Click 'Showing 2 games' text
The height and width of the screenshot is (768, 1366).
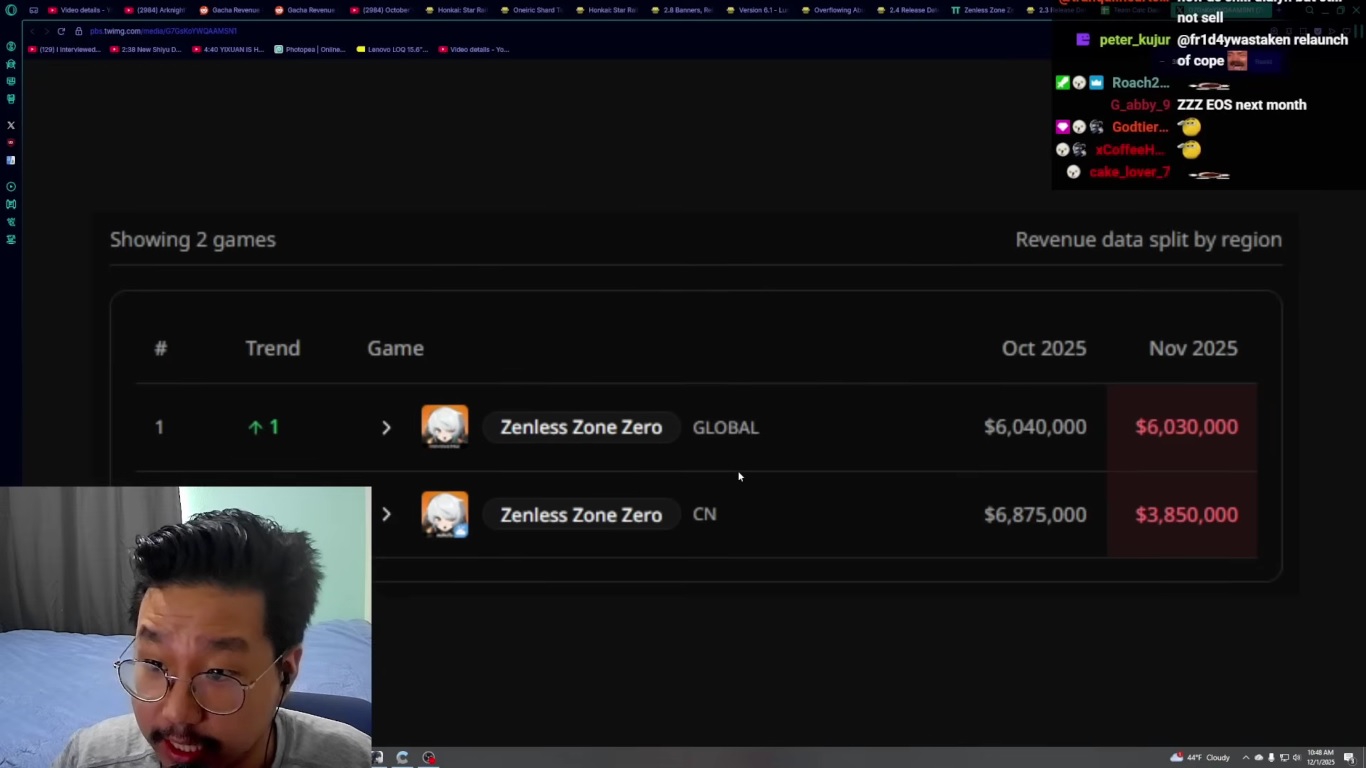[x=193, y=239]
